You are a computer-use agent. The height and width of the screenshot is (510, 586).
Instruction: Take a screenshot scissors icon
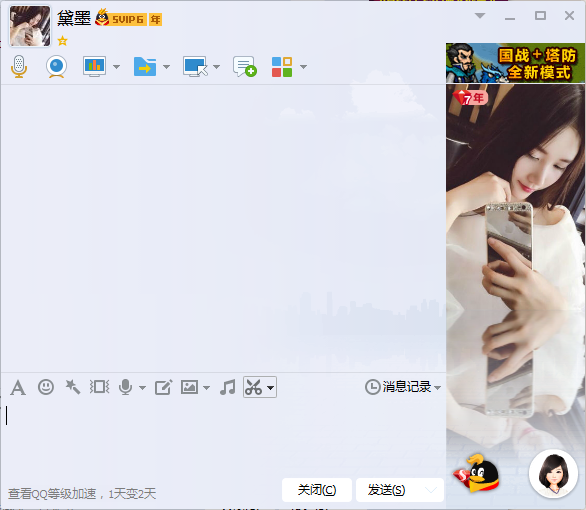(x=254, y=387)
